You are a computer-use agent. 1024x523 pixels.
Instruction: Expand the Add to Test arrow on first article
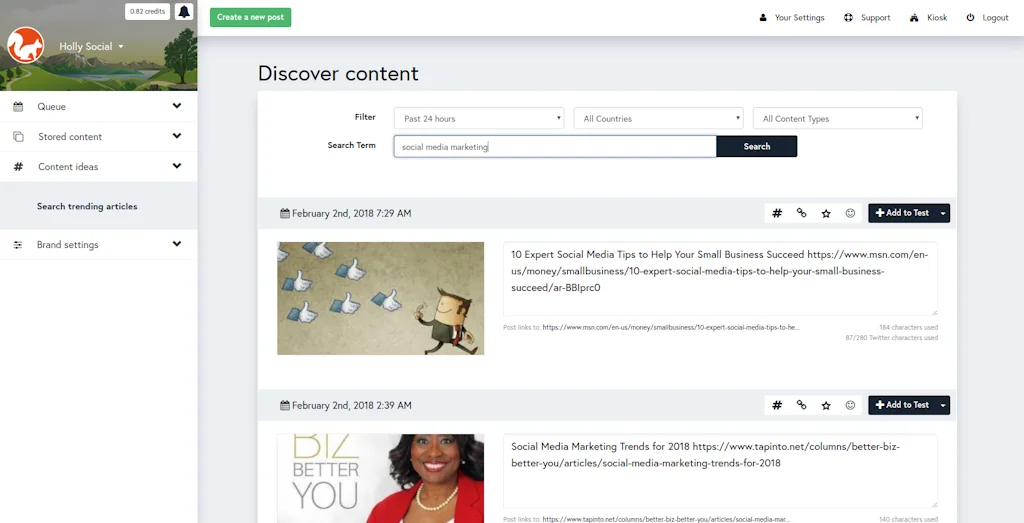[943, 213]
